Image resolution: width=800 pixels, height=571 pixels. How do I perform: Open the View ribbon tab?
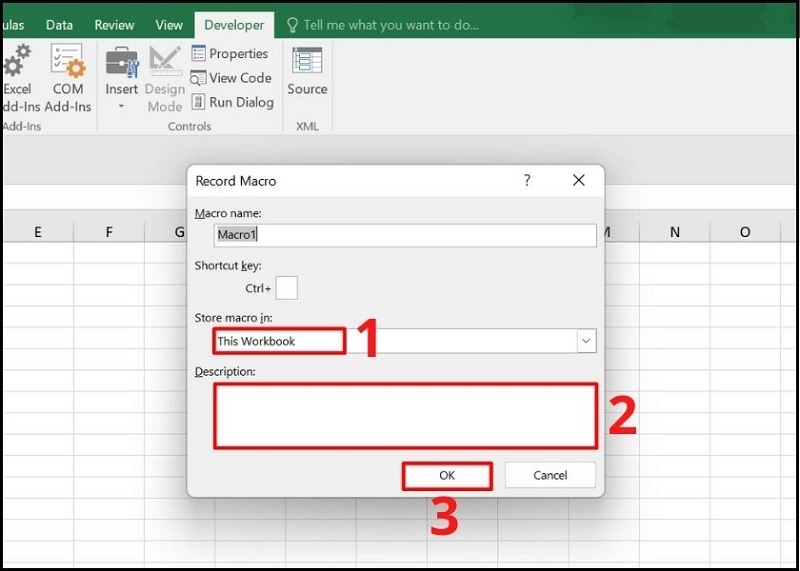tap(169, 25)
